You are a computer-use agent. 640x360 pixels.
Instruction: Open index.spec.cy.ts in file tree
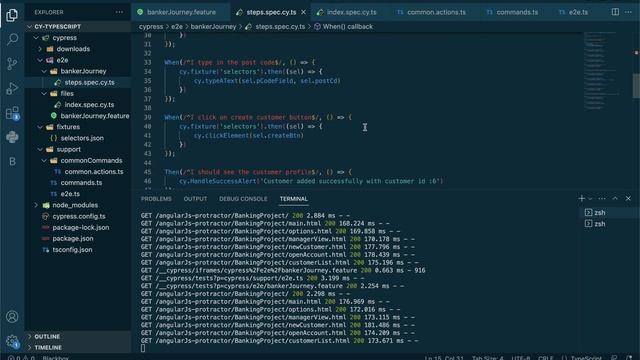click(78, 104)
